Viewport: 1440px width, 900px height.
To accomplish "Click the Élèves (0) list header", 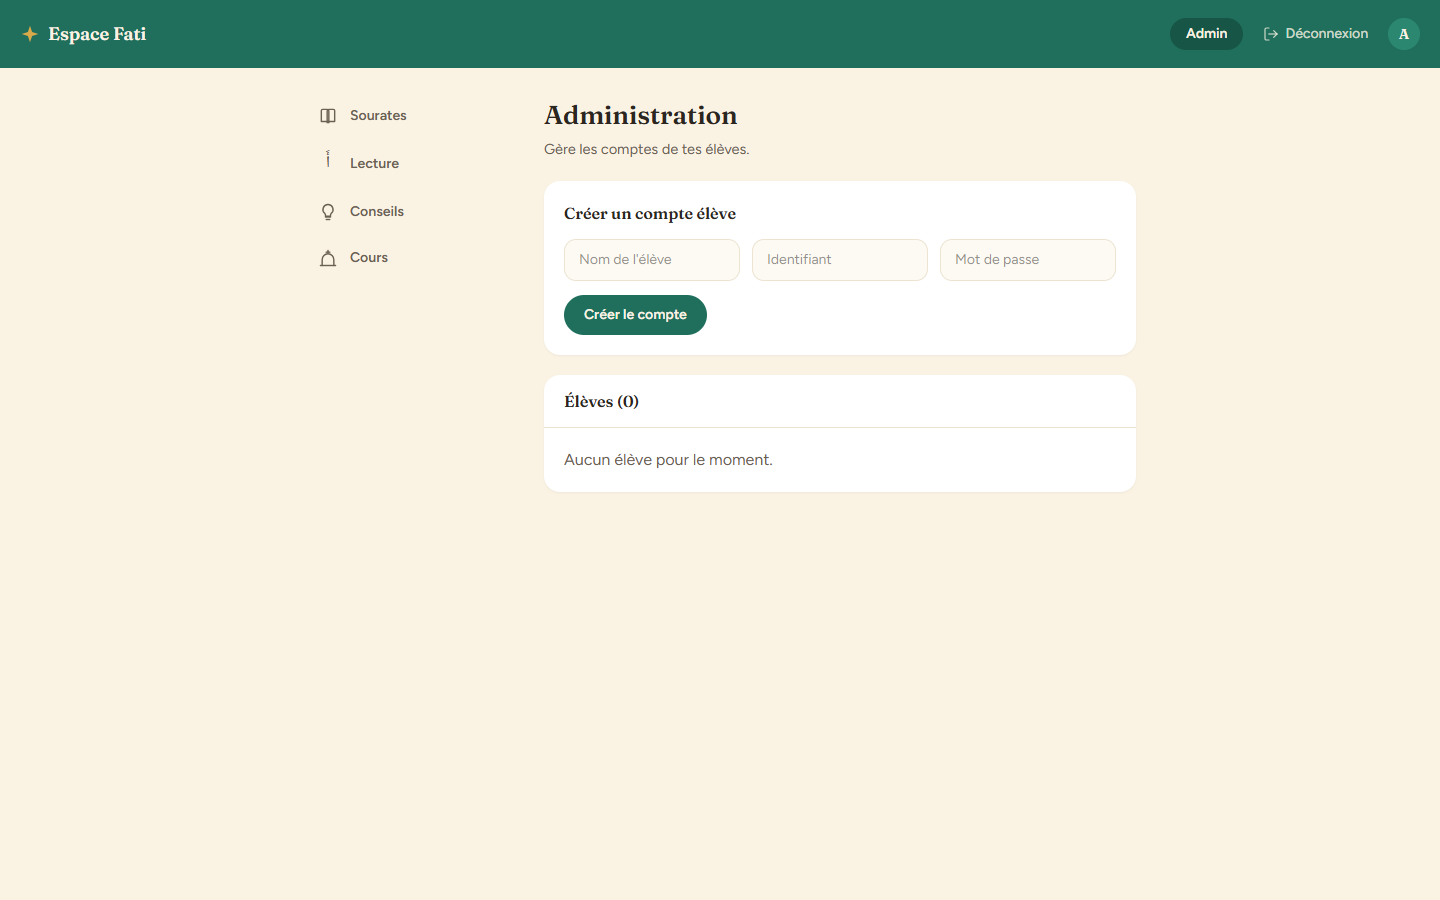I will [601, 402].
